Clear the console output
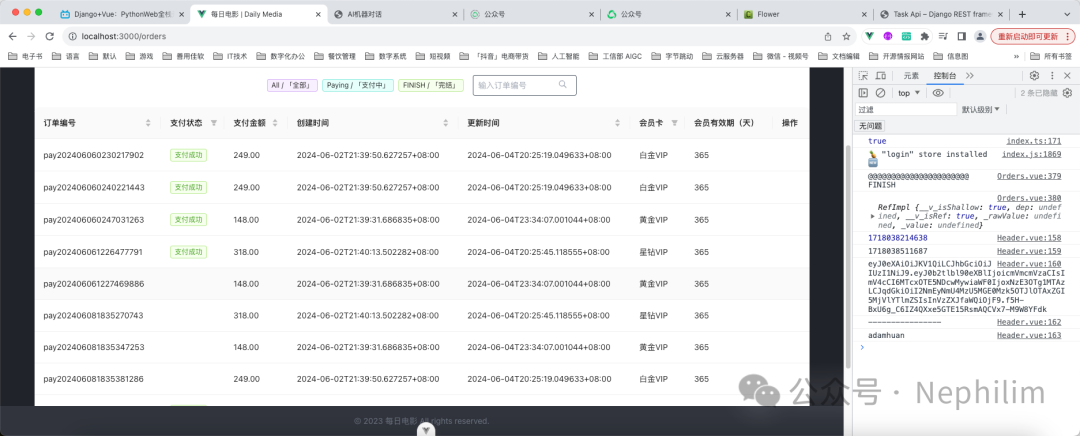The width and height of the screenshot is (1080, 436). click(880, 93)
